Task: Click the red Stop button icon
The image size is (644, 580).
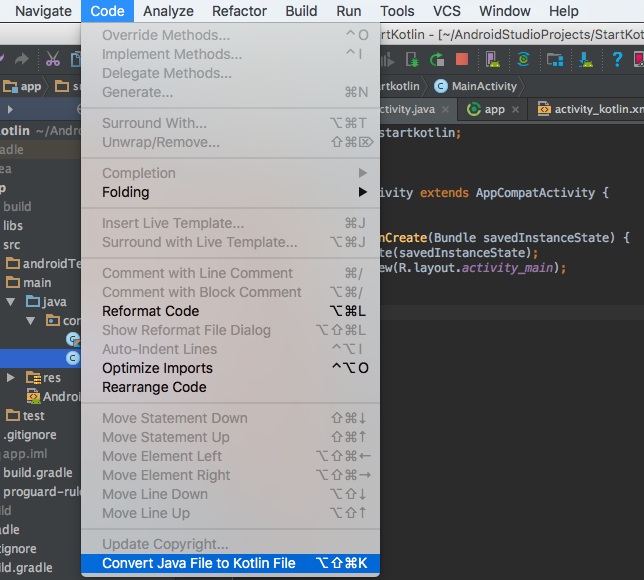Action: [x=462, y=59]
